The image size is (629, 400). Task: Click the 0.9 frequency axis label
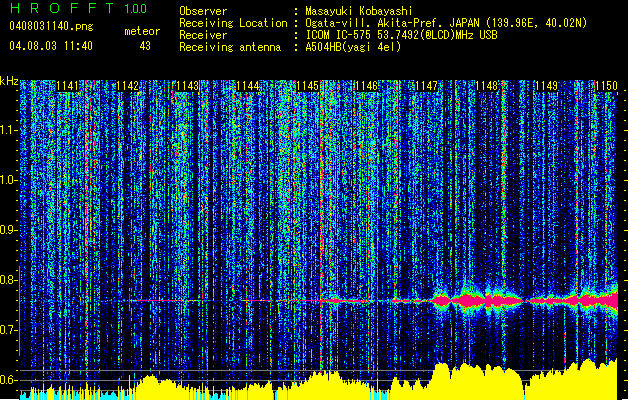pos(9,230)
